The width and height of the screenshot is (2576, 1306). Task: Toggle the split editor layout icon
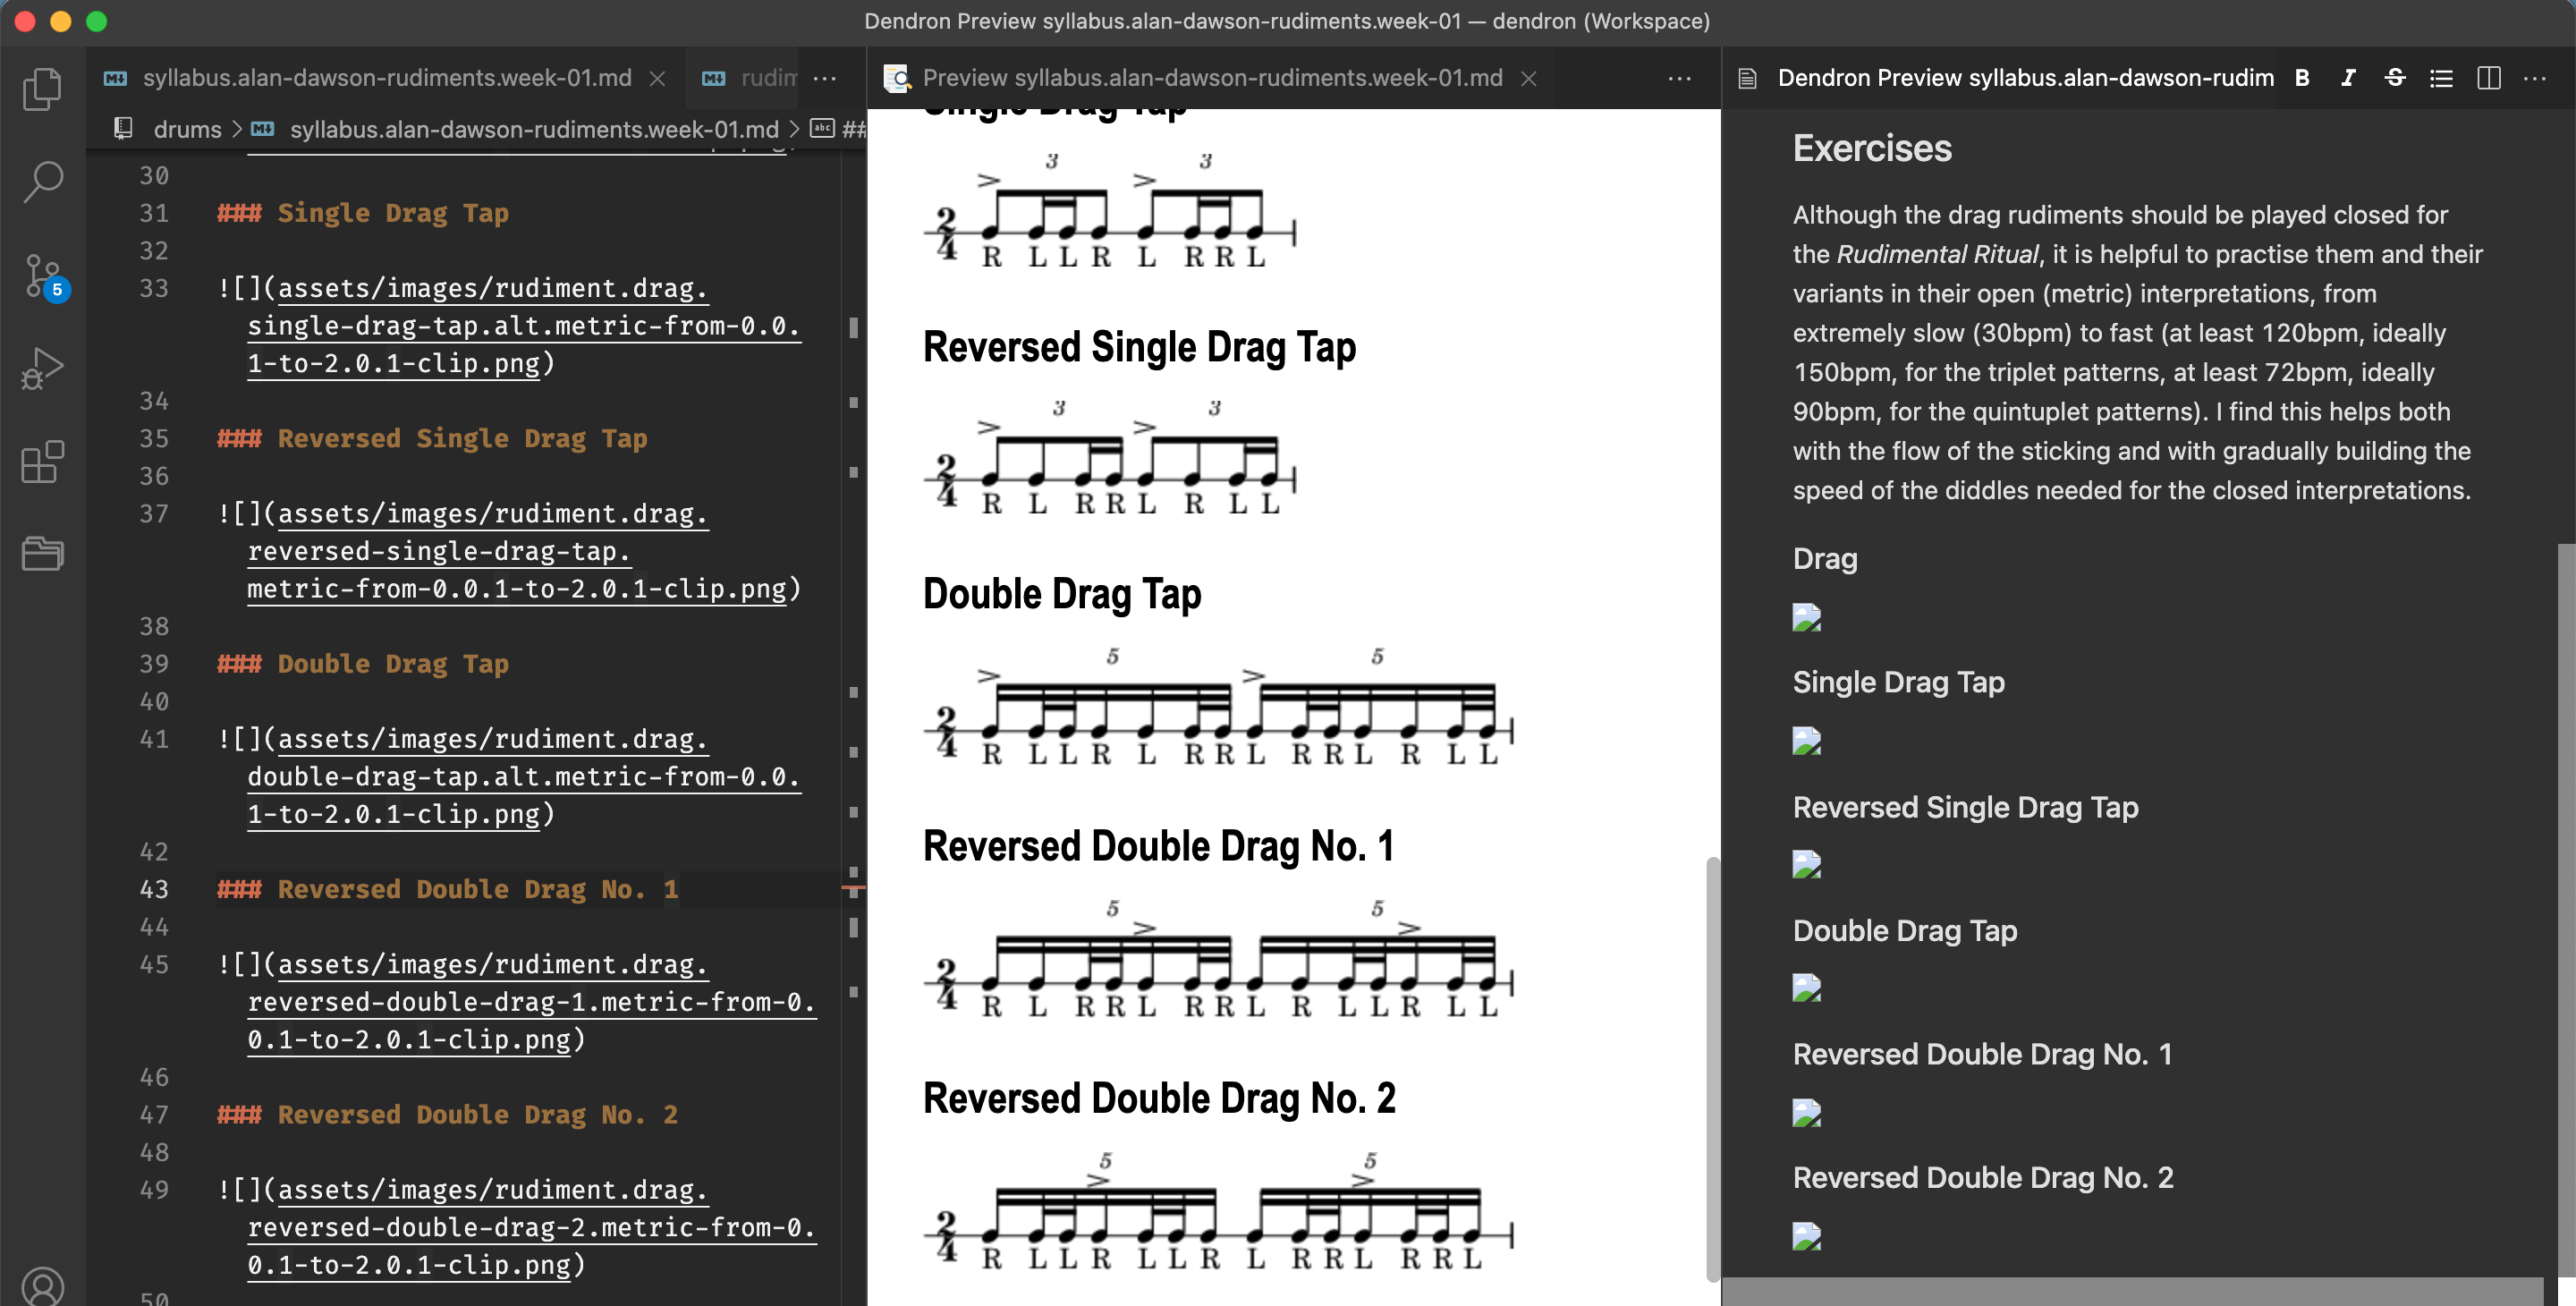click(2489, 78)
